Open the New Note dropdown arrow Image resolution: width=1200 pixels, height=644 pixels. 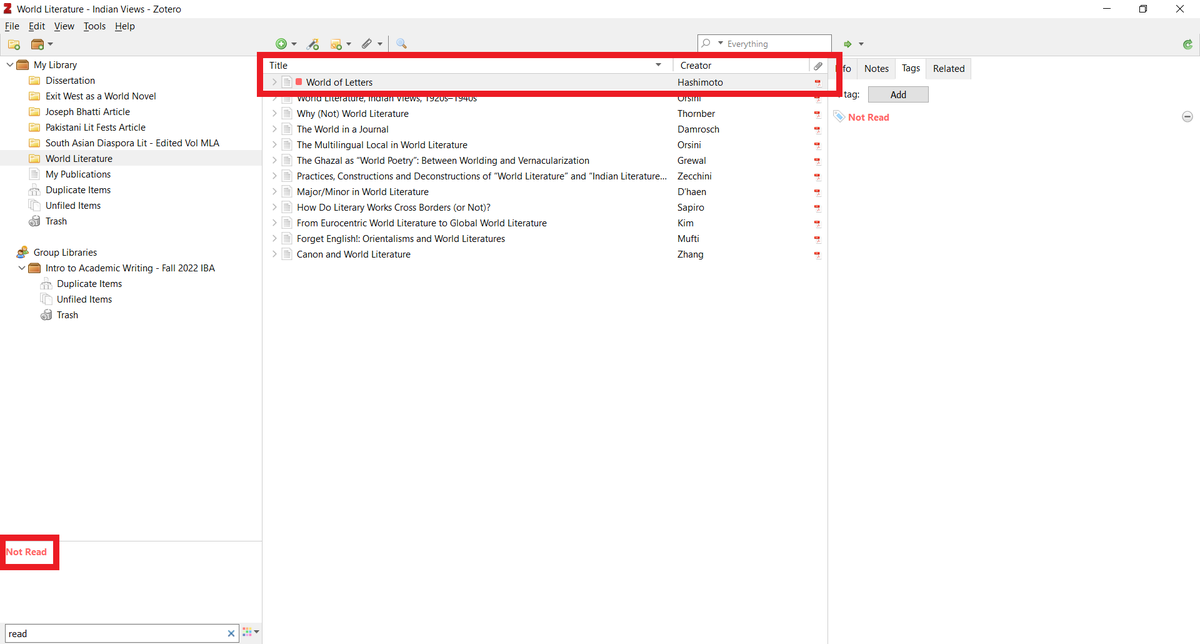coord(348,44)
